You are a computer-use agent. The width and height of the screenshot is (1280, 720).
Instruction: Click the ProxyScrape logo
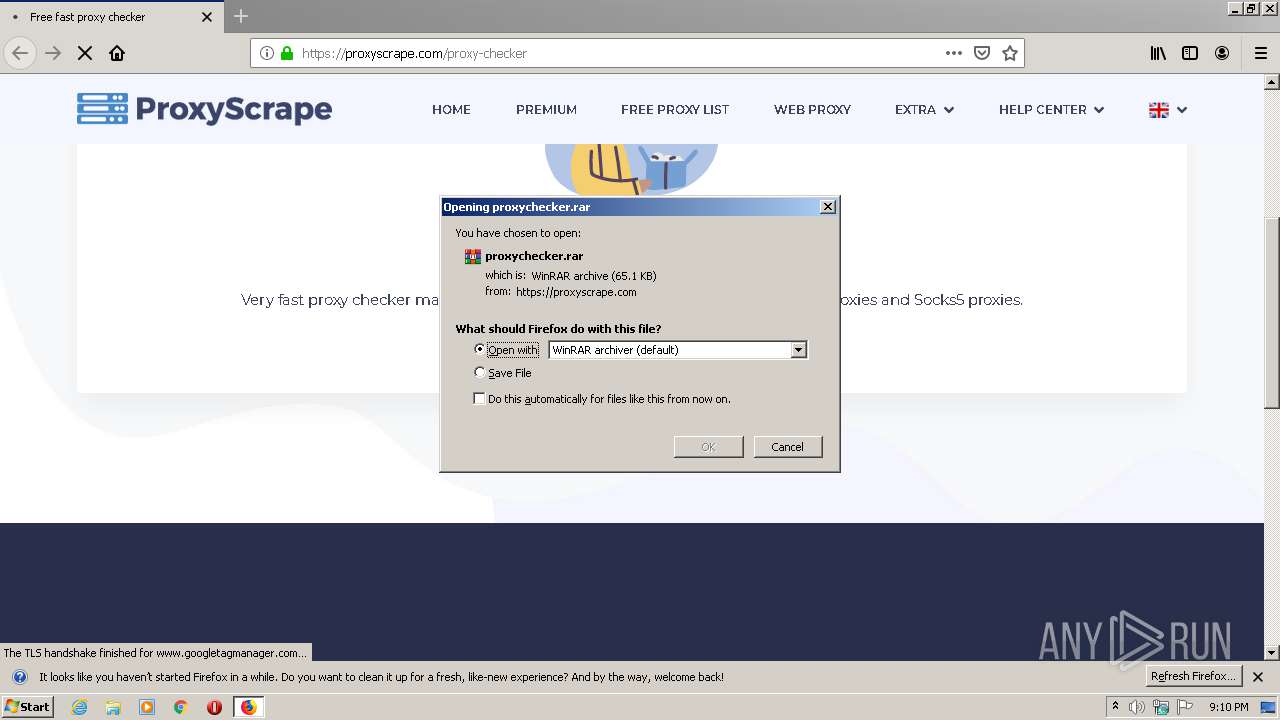tap(204, 109)
